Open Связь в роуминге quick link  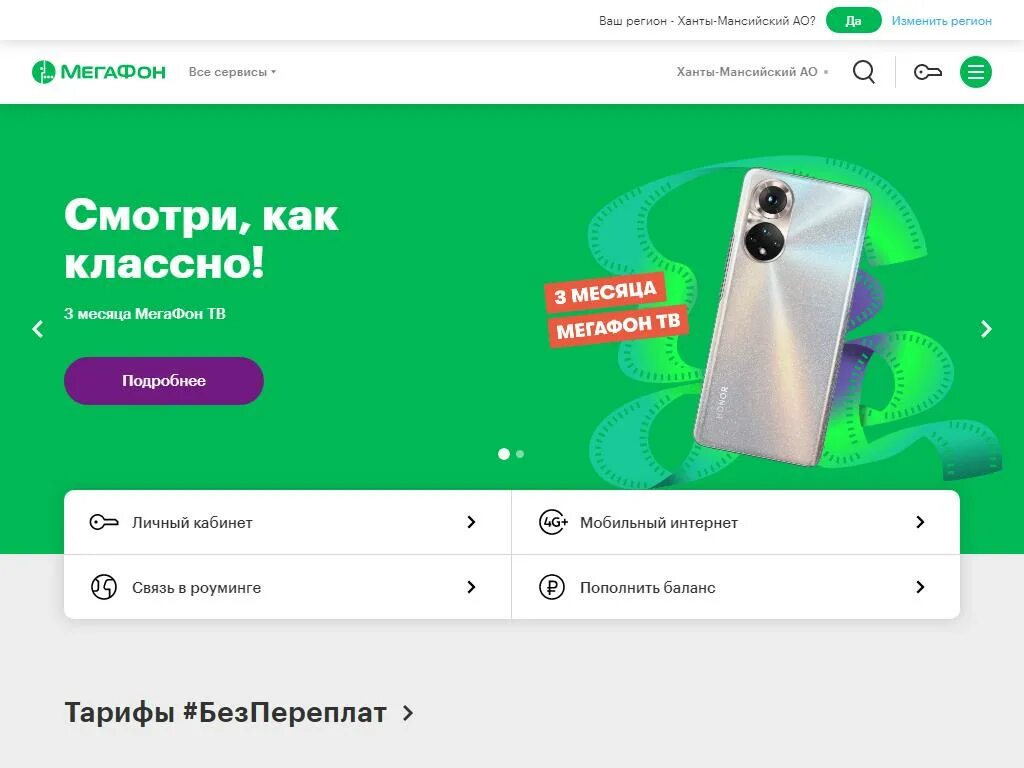(287, 586)
